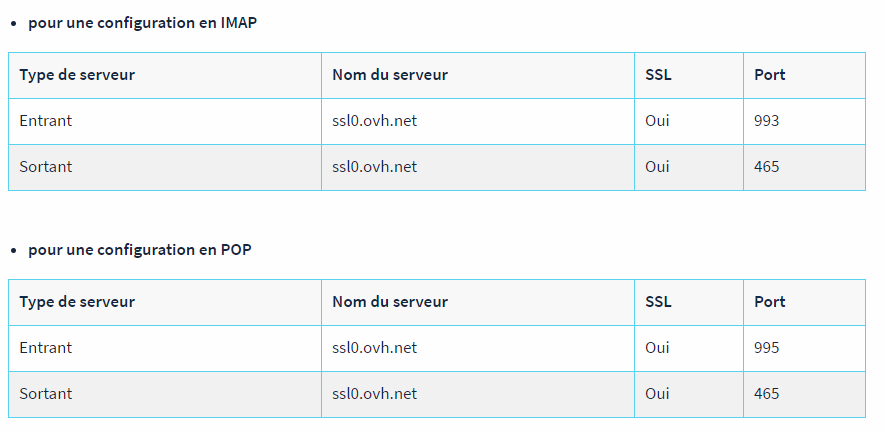Click the "pour une configuration en IMAP" heading
The image size is (885, 432).
click(142, 22)
